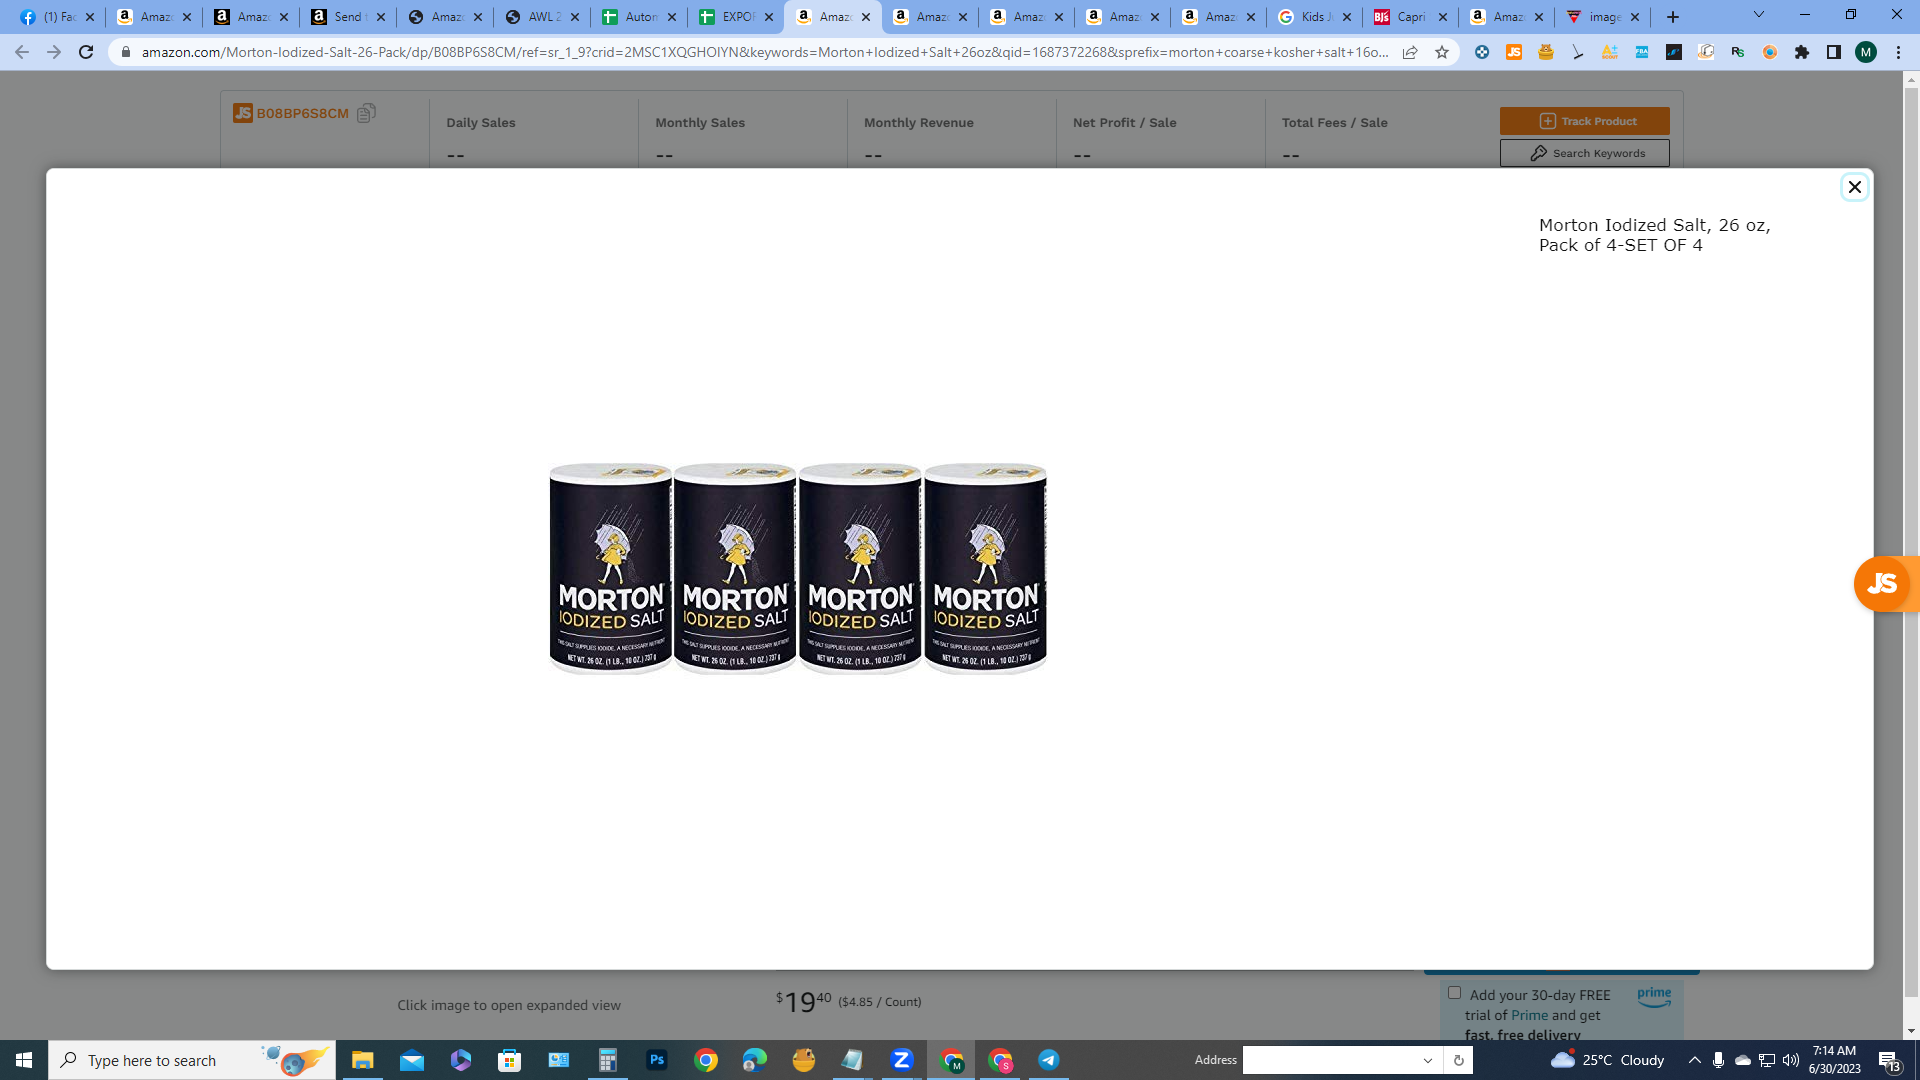The width and height of the screenshot is (1920, 1080).
Task: View site information via the padlock icon
Action: tap(125, 52)
